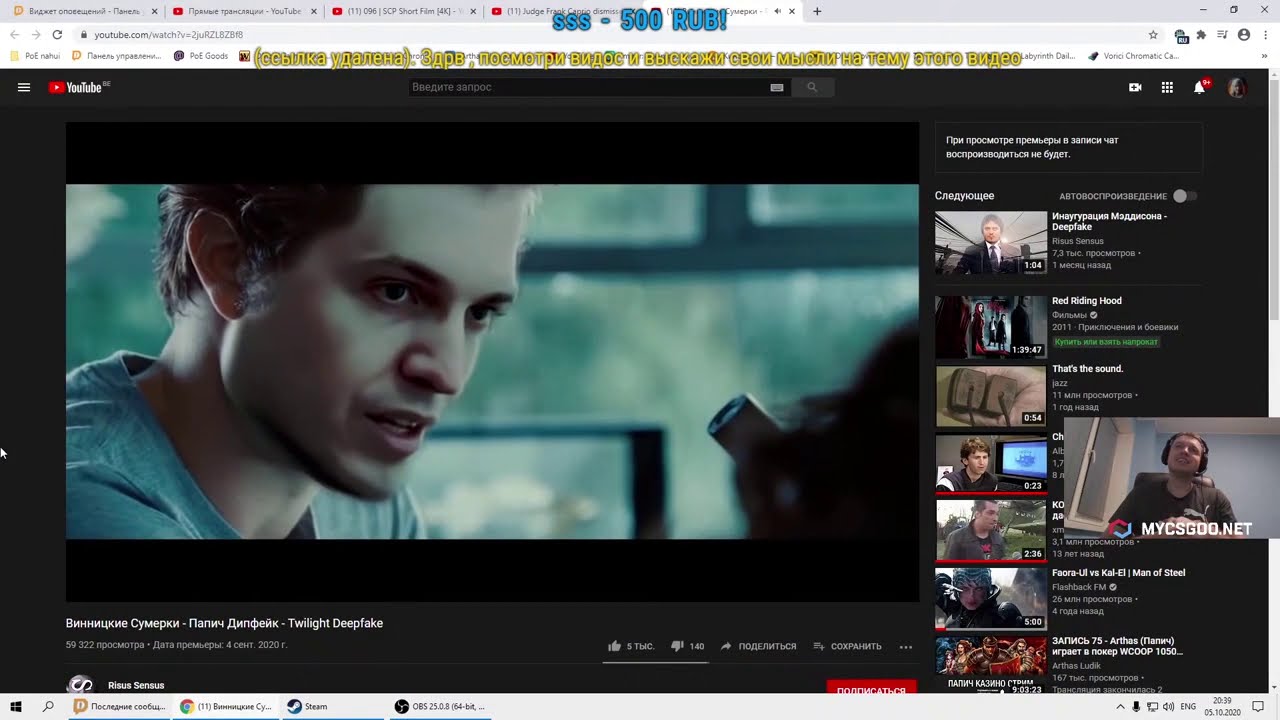Open Chrome three-dot menu
Viewport: 1280px width, 720px height.
pos(1266,34)
